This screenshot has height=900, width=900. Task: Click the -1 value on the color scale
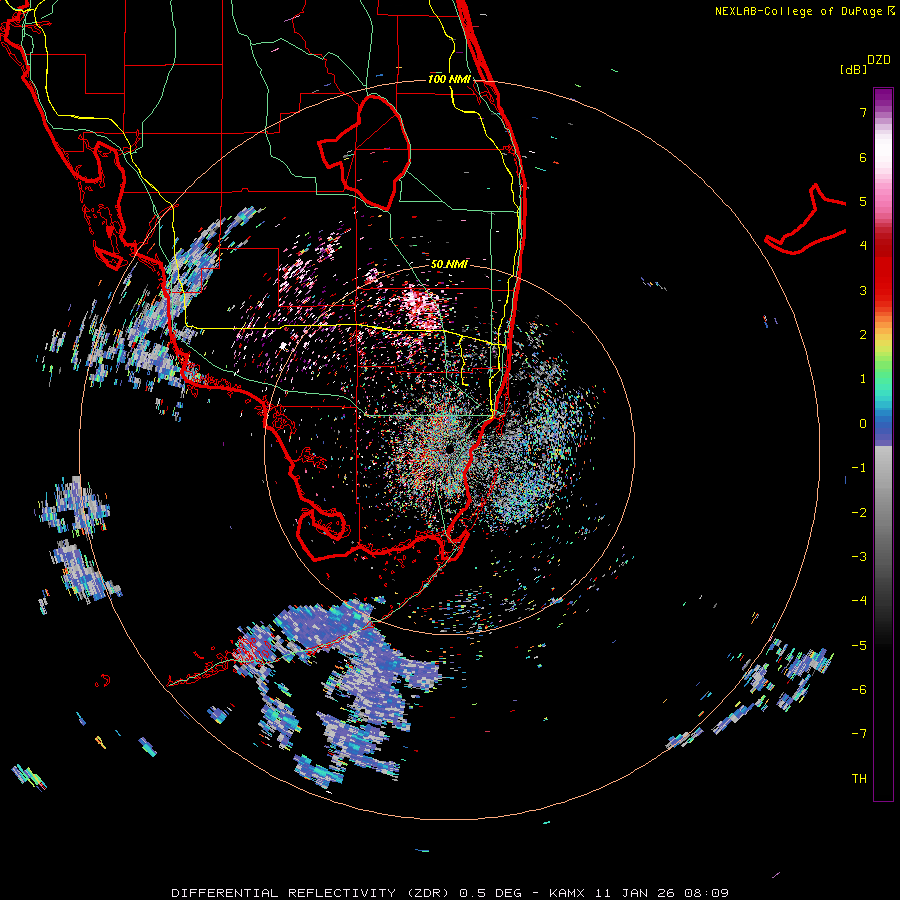pos(859,468)
